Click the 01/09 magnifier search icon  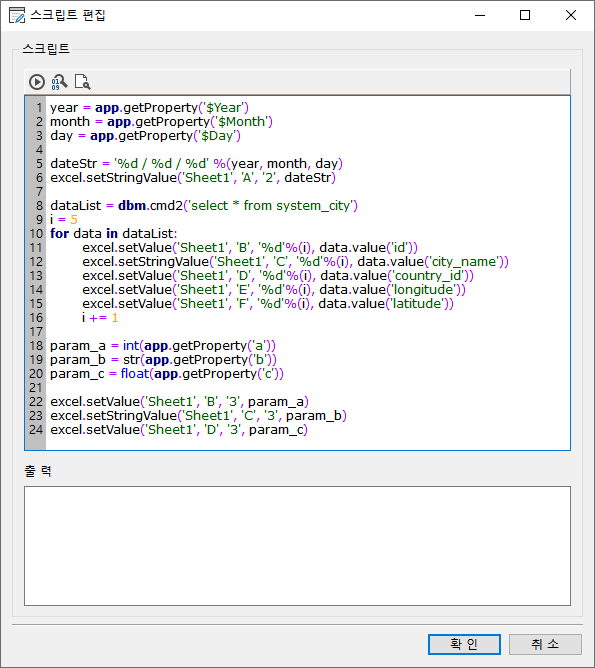tap(59, 82)
